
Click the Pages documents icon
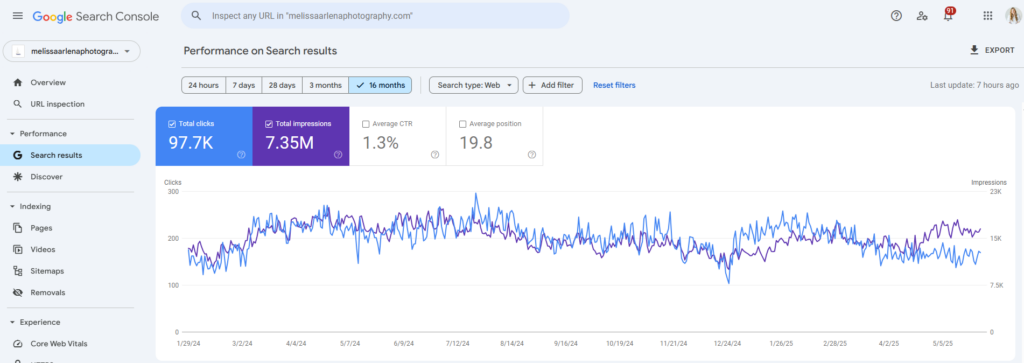point(18,228)
